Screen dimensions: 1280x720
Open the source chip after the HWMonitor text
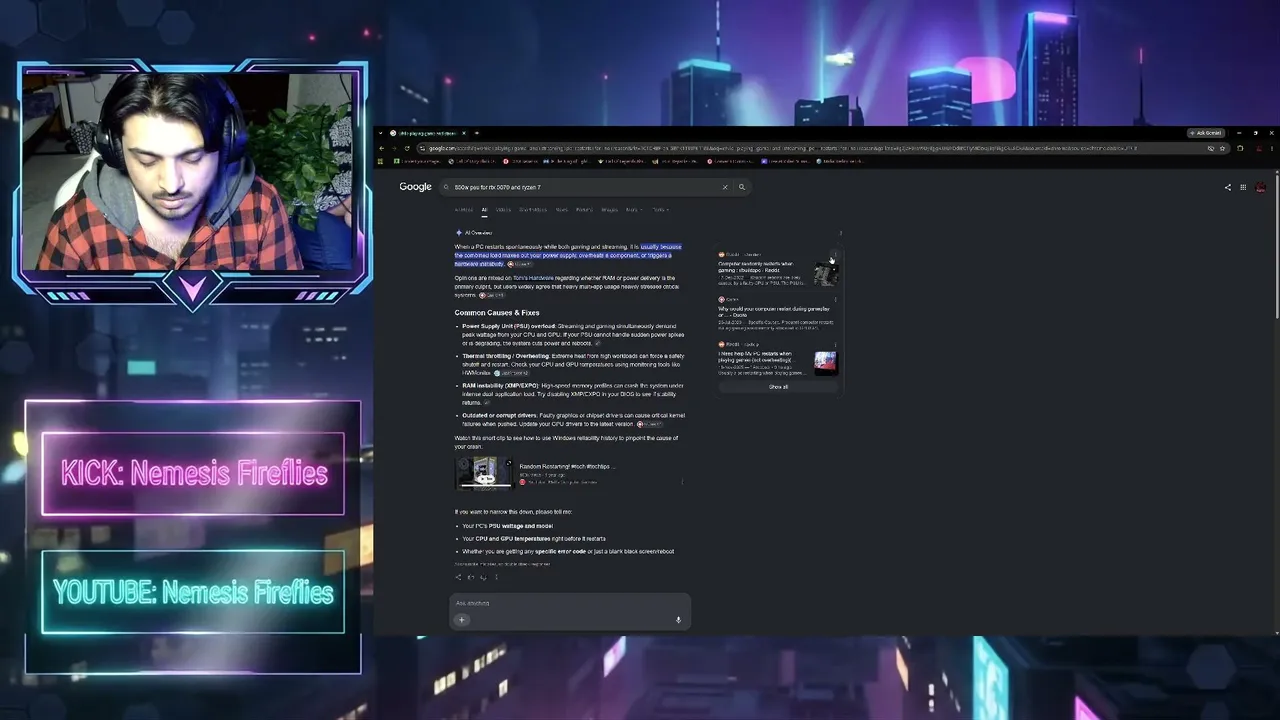click(511, 373)
